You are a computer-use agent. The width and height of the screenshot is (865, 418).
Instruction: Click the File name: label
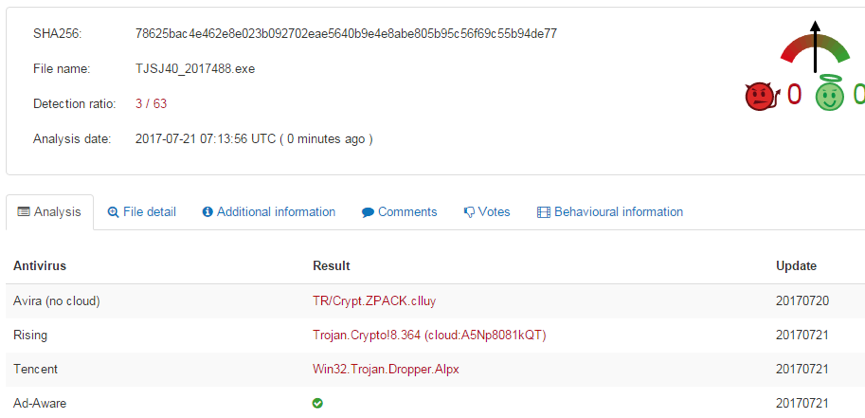62,69
